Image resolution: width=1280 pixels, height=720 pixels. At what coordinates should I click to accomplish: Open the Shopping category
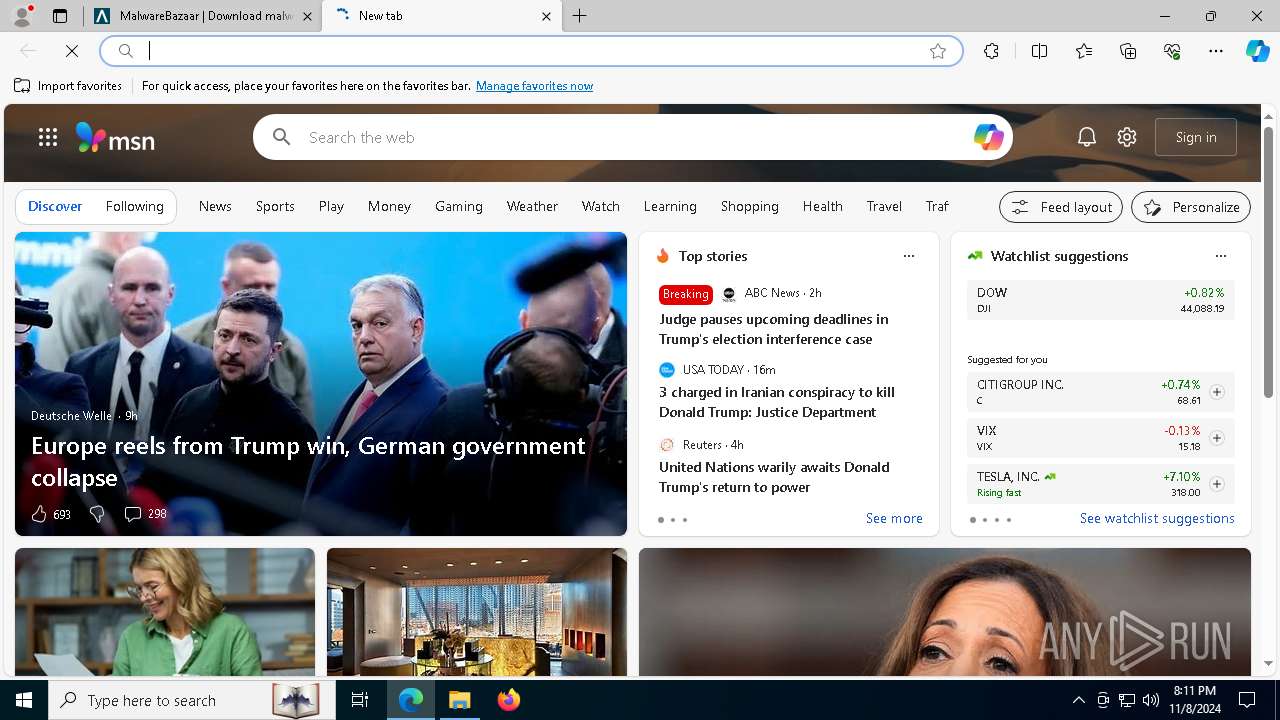click(x=750, y=206)
